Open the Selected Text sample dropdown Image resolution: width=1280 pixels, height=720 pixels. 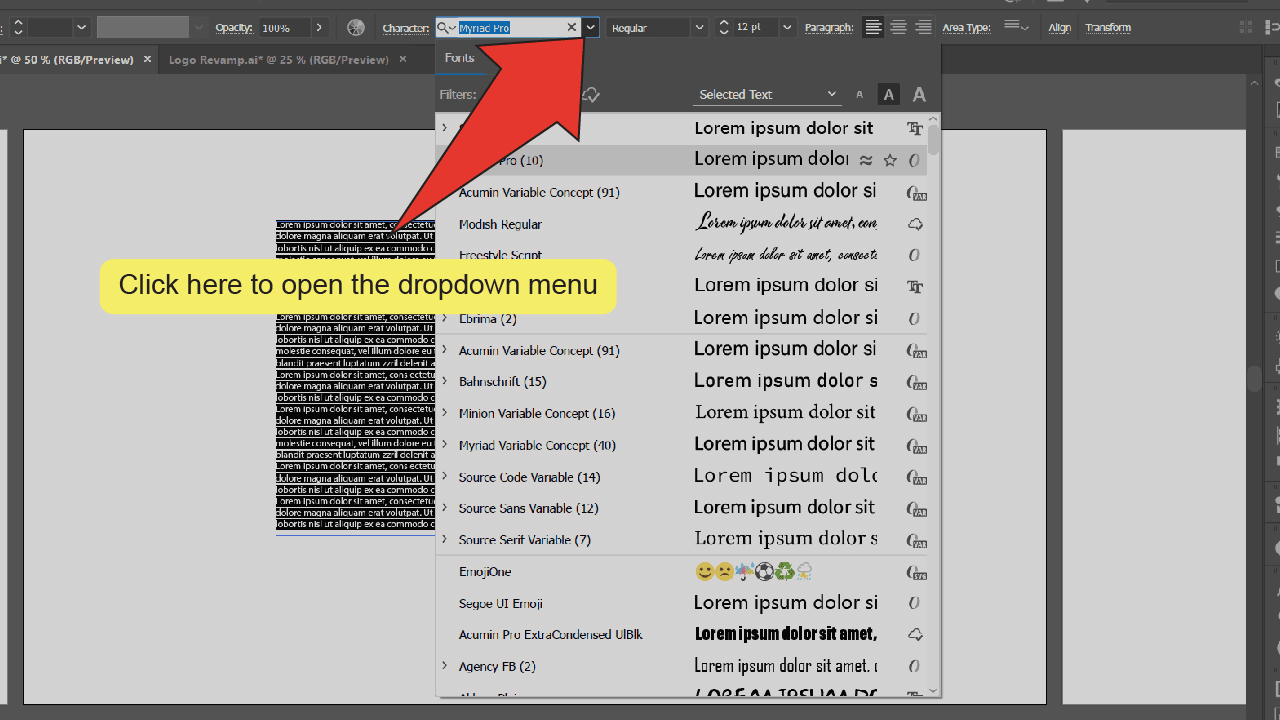point(768,95)
